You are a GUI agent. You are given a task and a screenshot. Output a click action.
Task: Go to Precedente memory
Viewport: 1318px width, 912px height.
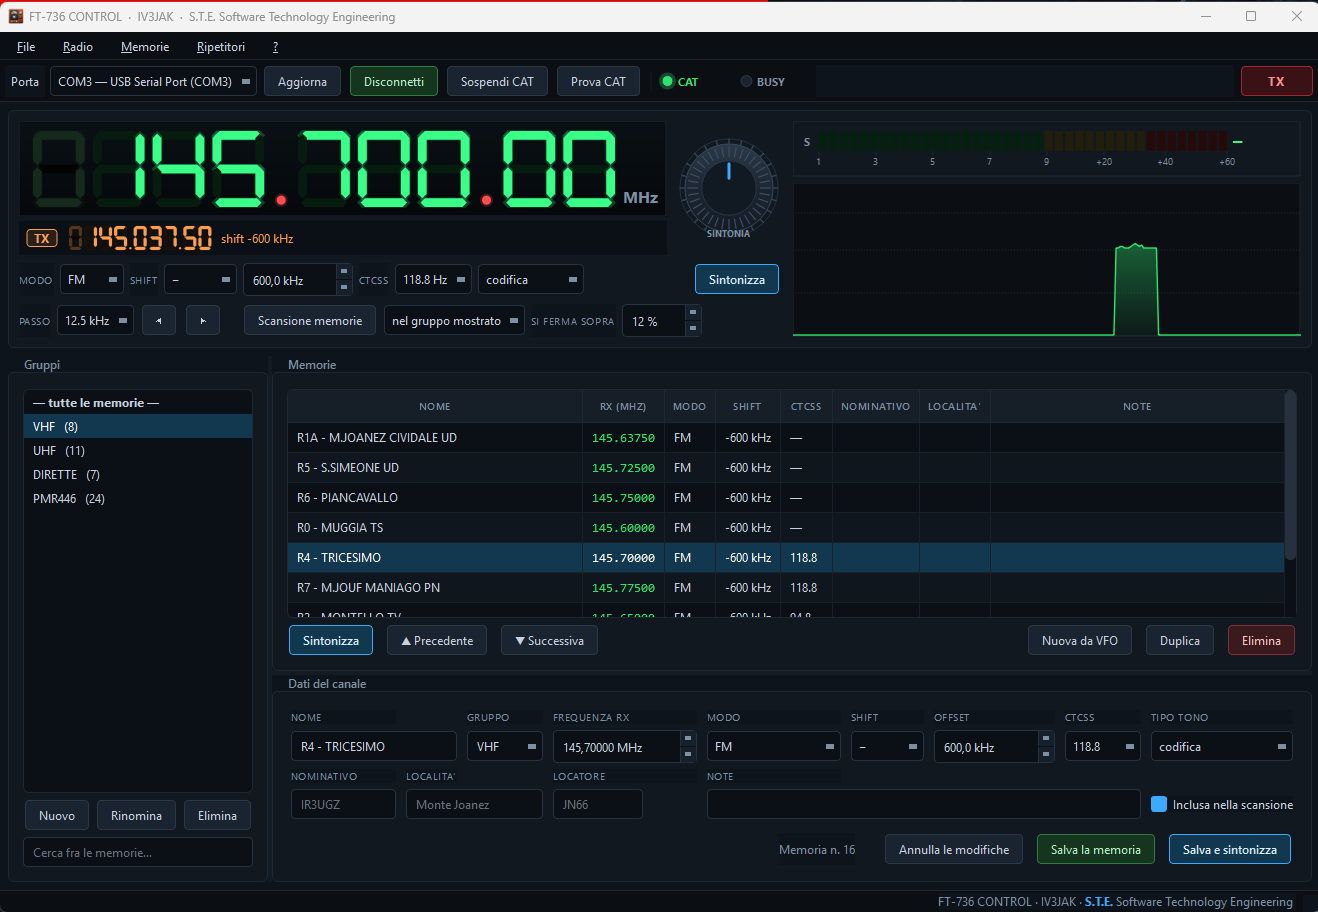pos(437,641)
